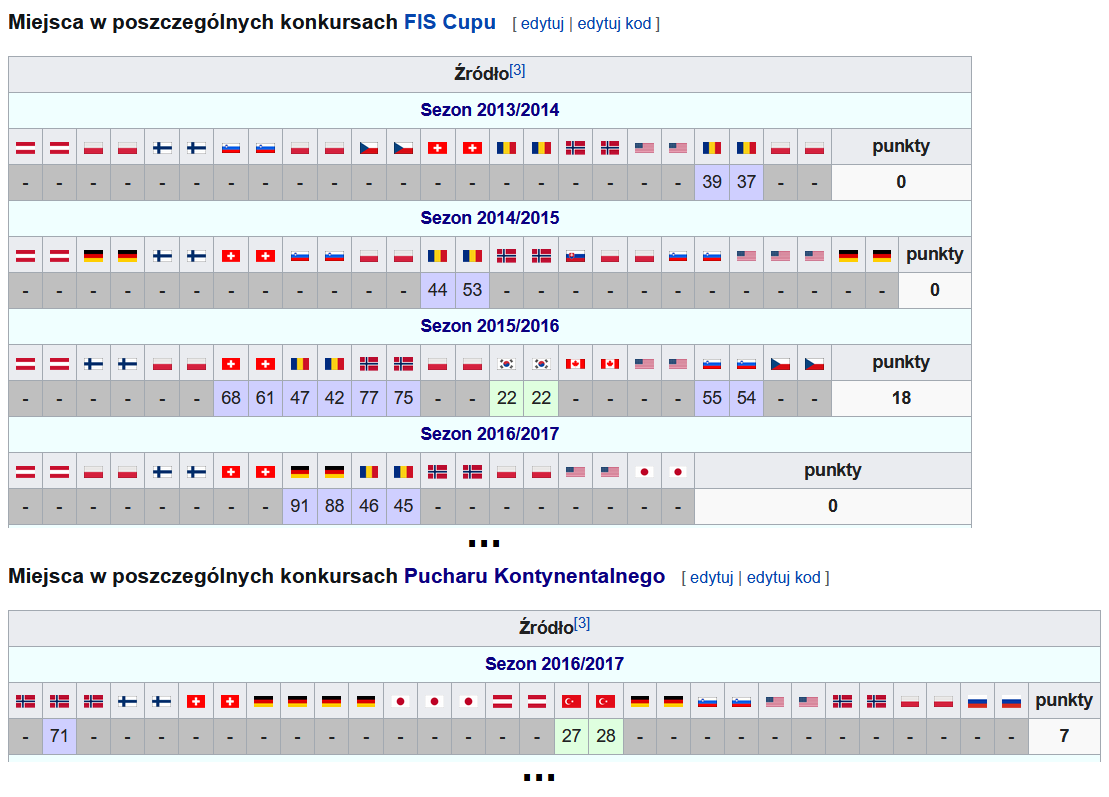This screenshot has width=1109, height=797.
Task: Select result cell 55 in Sezon 2015/2016
Action: click(712, 398)
